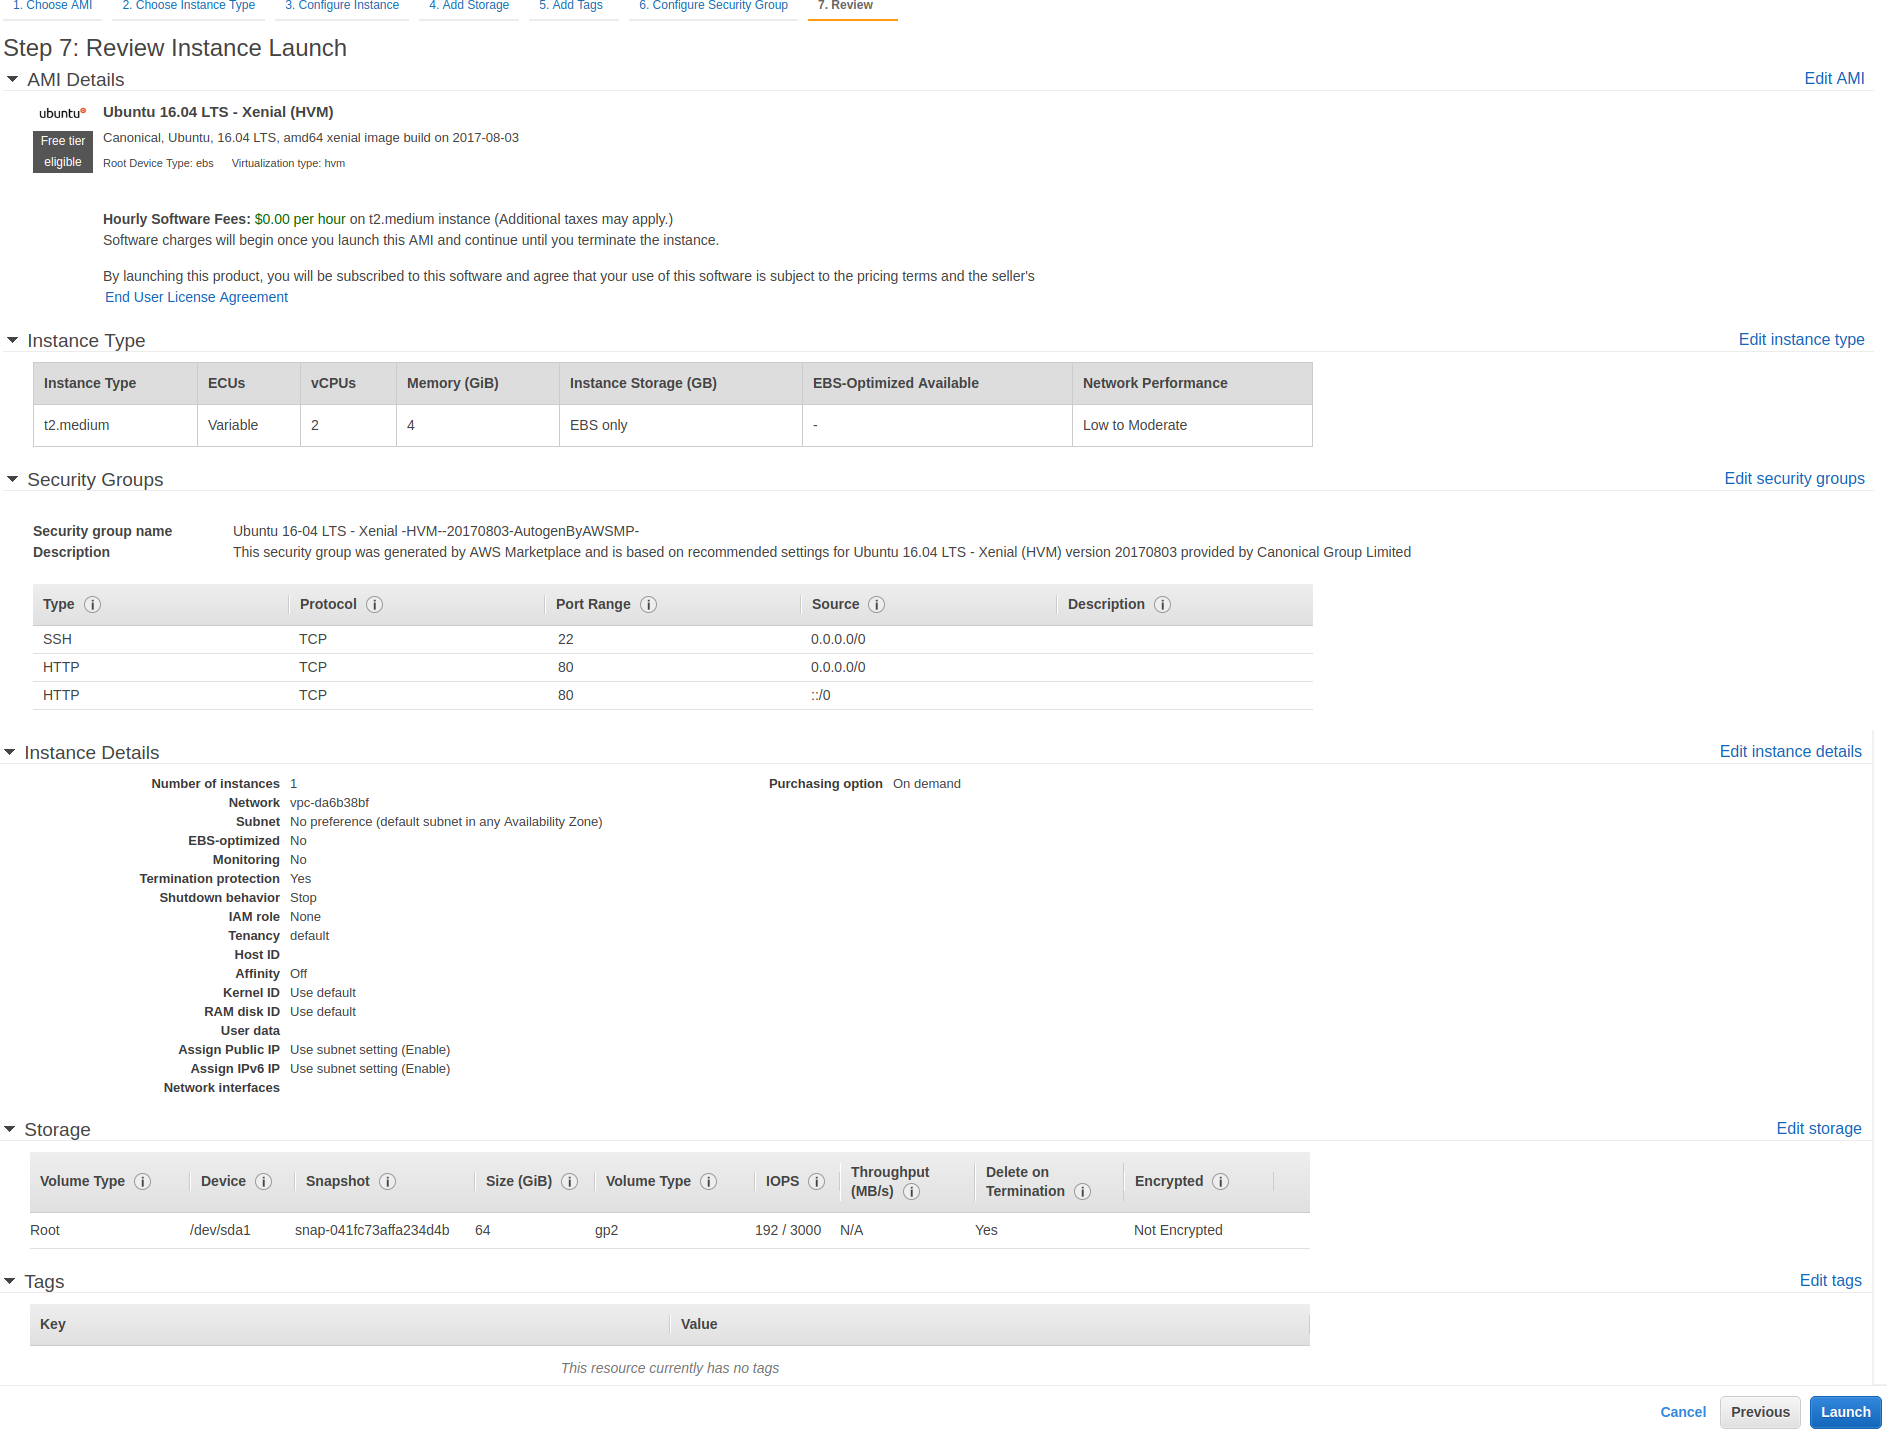Click the Edit instance type link
Image resolution: width=1887 pixels, height=1429 pixels.
pos(1801,340)
